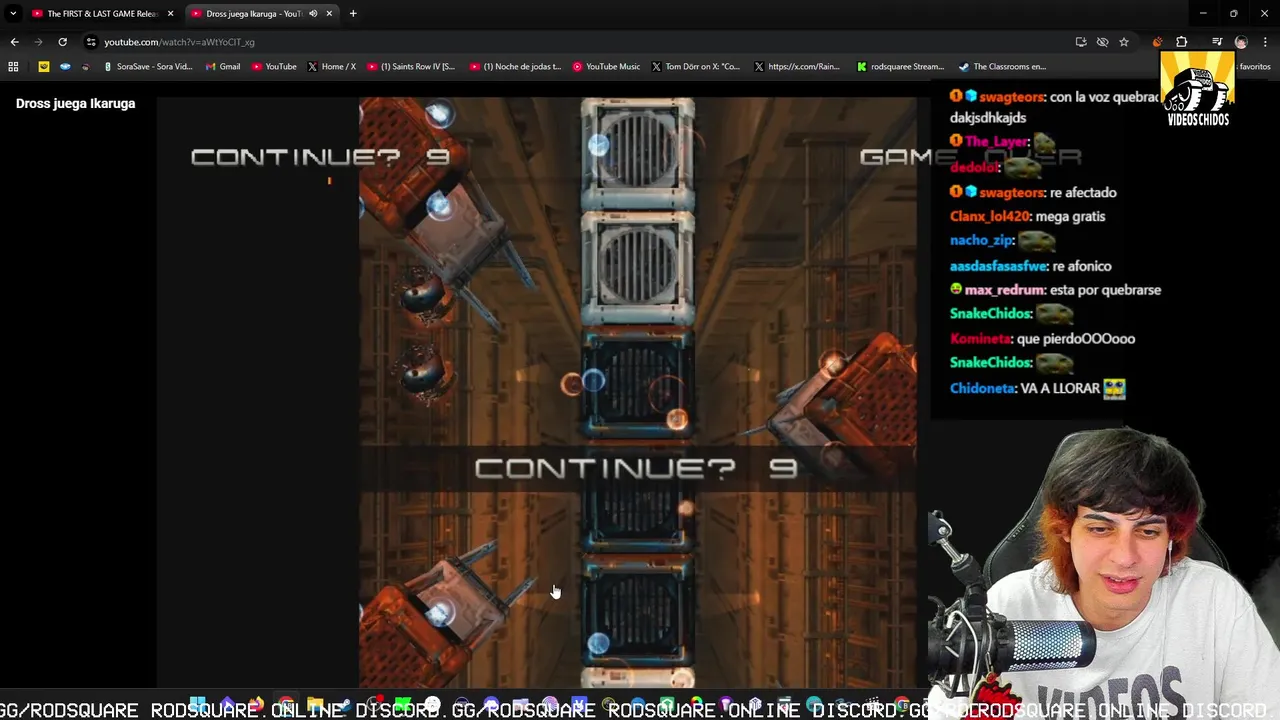Viewport: 1280px width, 720px height.
Task: Click the VIDEOSCHIDOS channel logo
Action: [1198, 88]
